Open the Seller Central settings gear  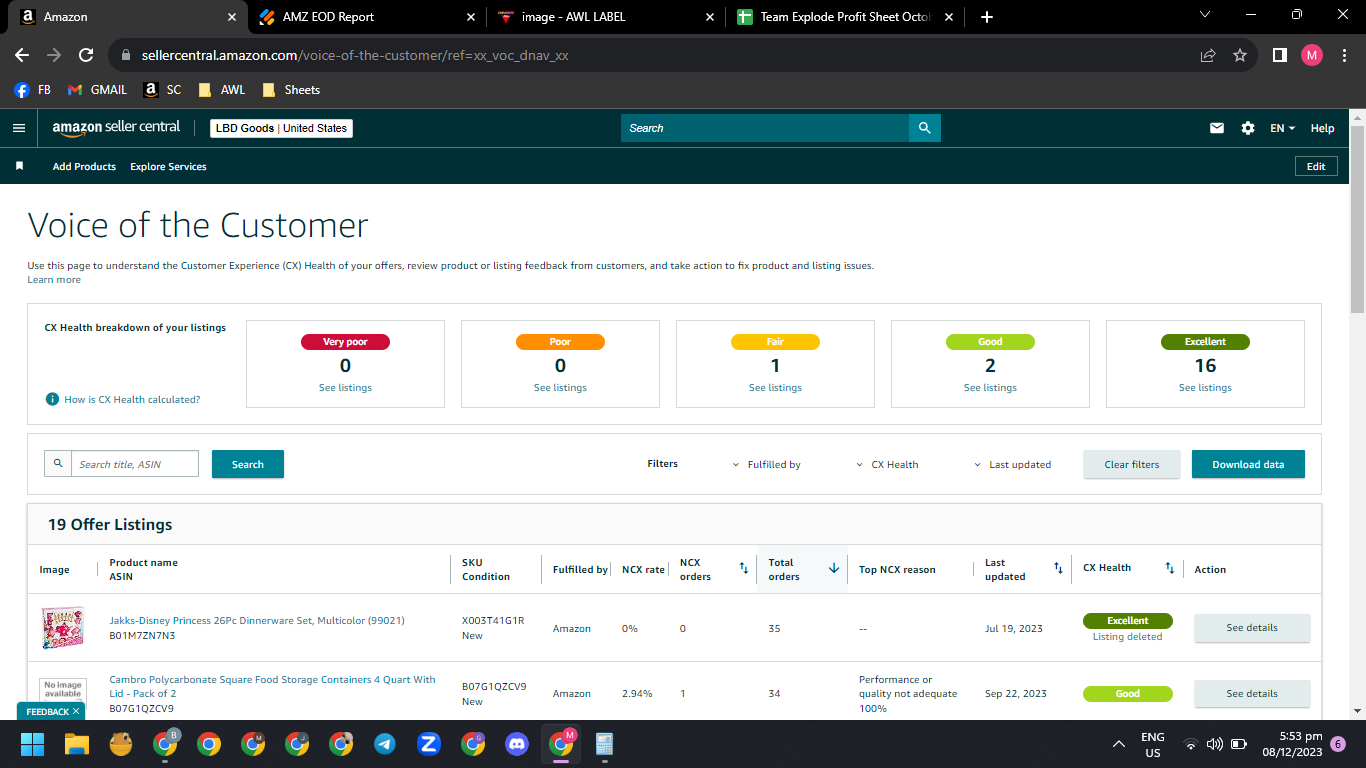1247,128
